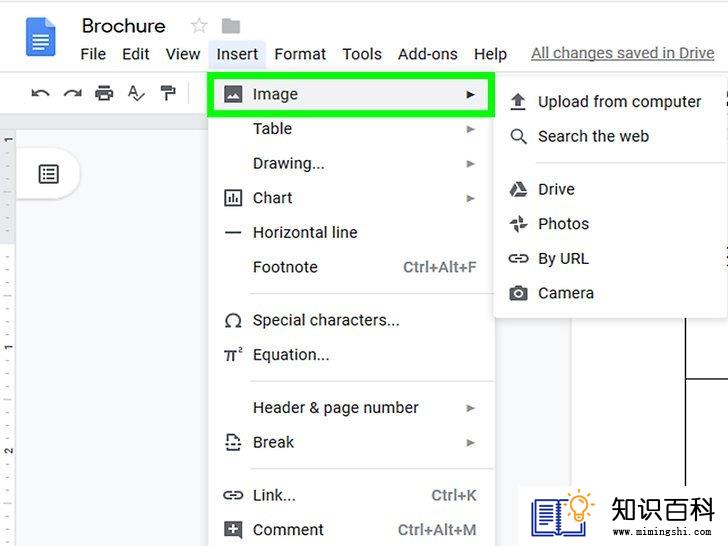Select the Table menu item
Viewport: 728px width, 546px height.
coord(351,129)
